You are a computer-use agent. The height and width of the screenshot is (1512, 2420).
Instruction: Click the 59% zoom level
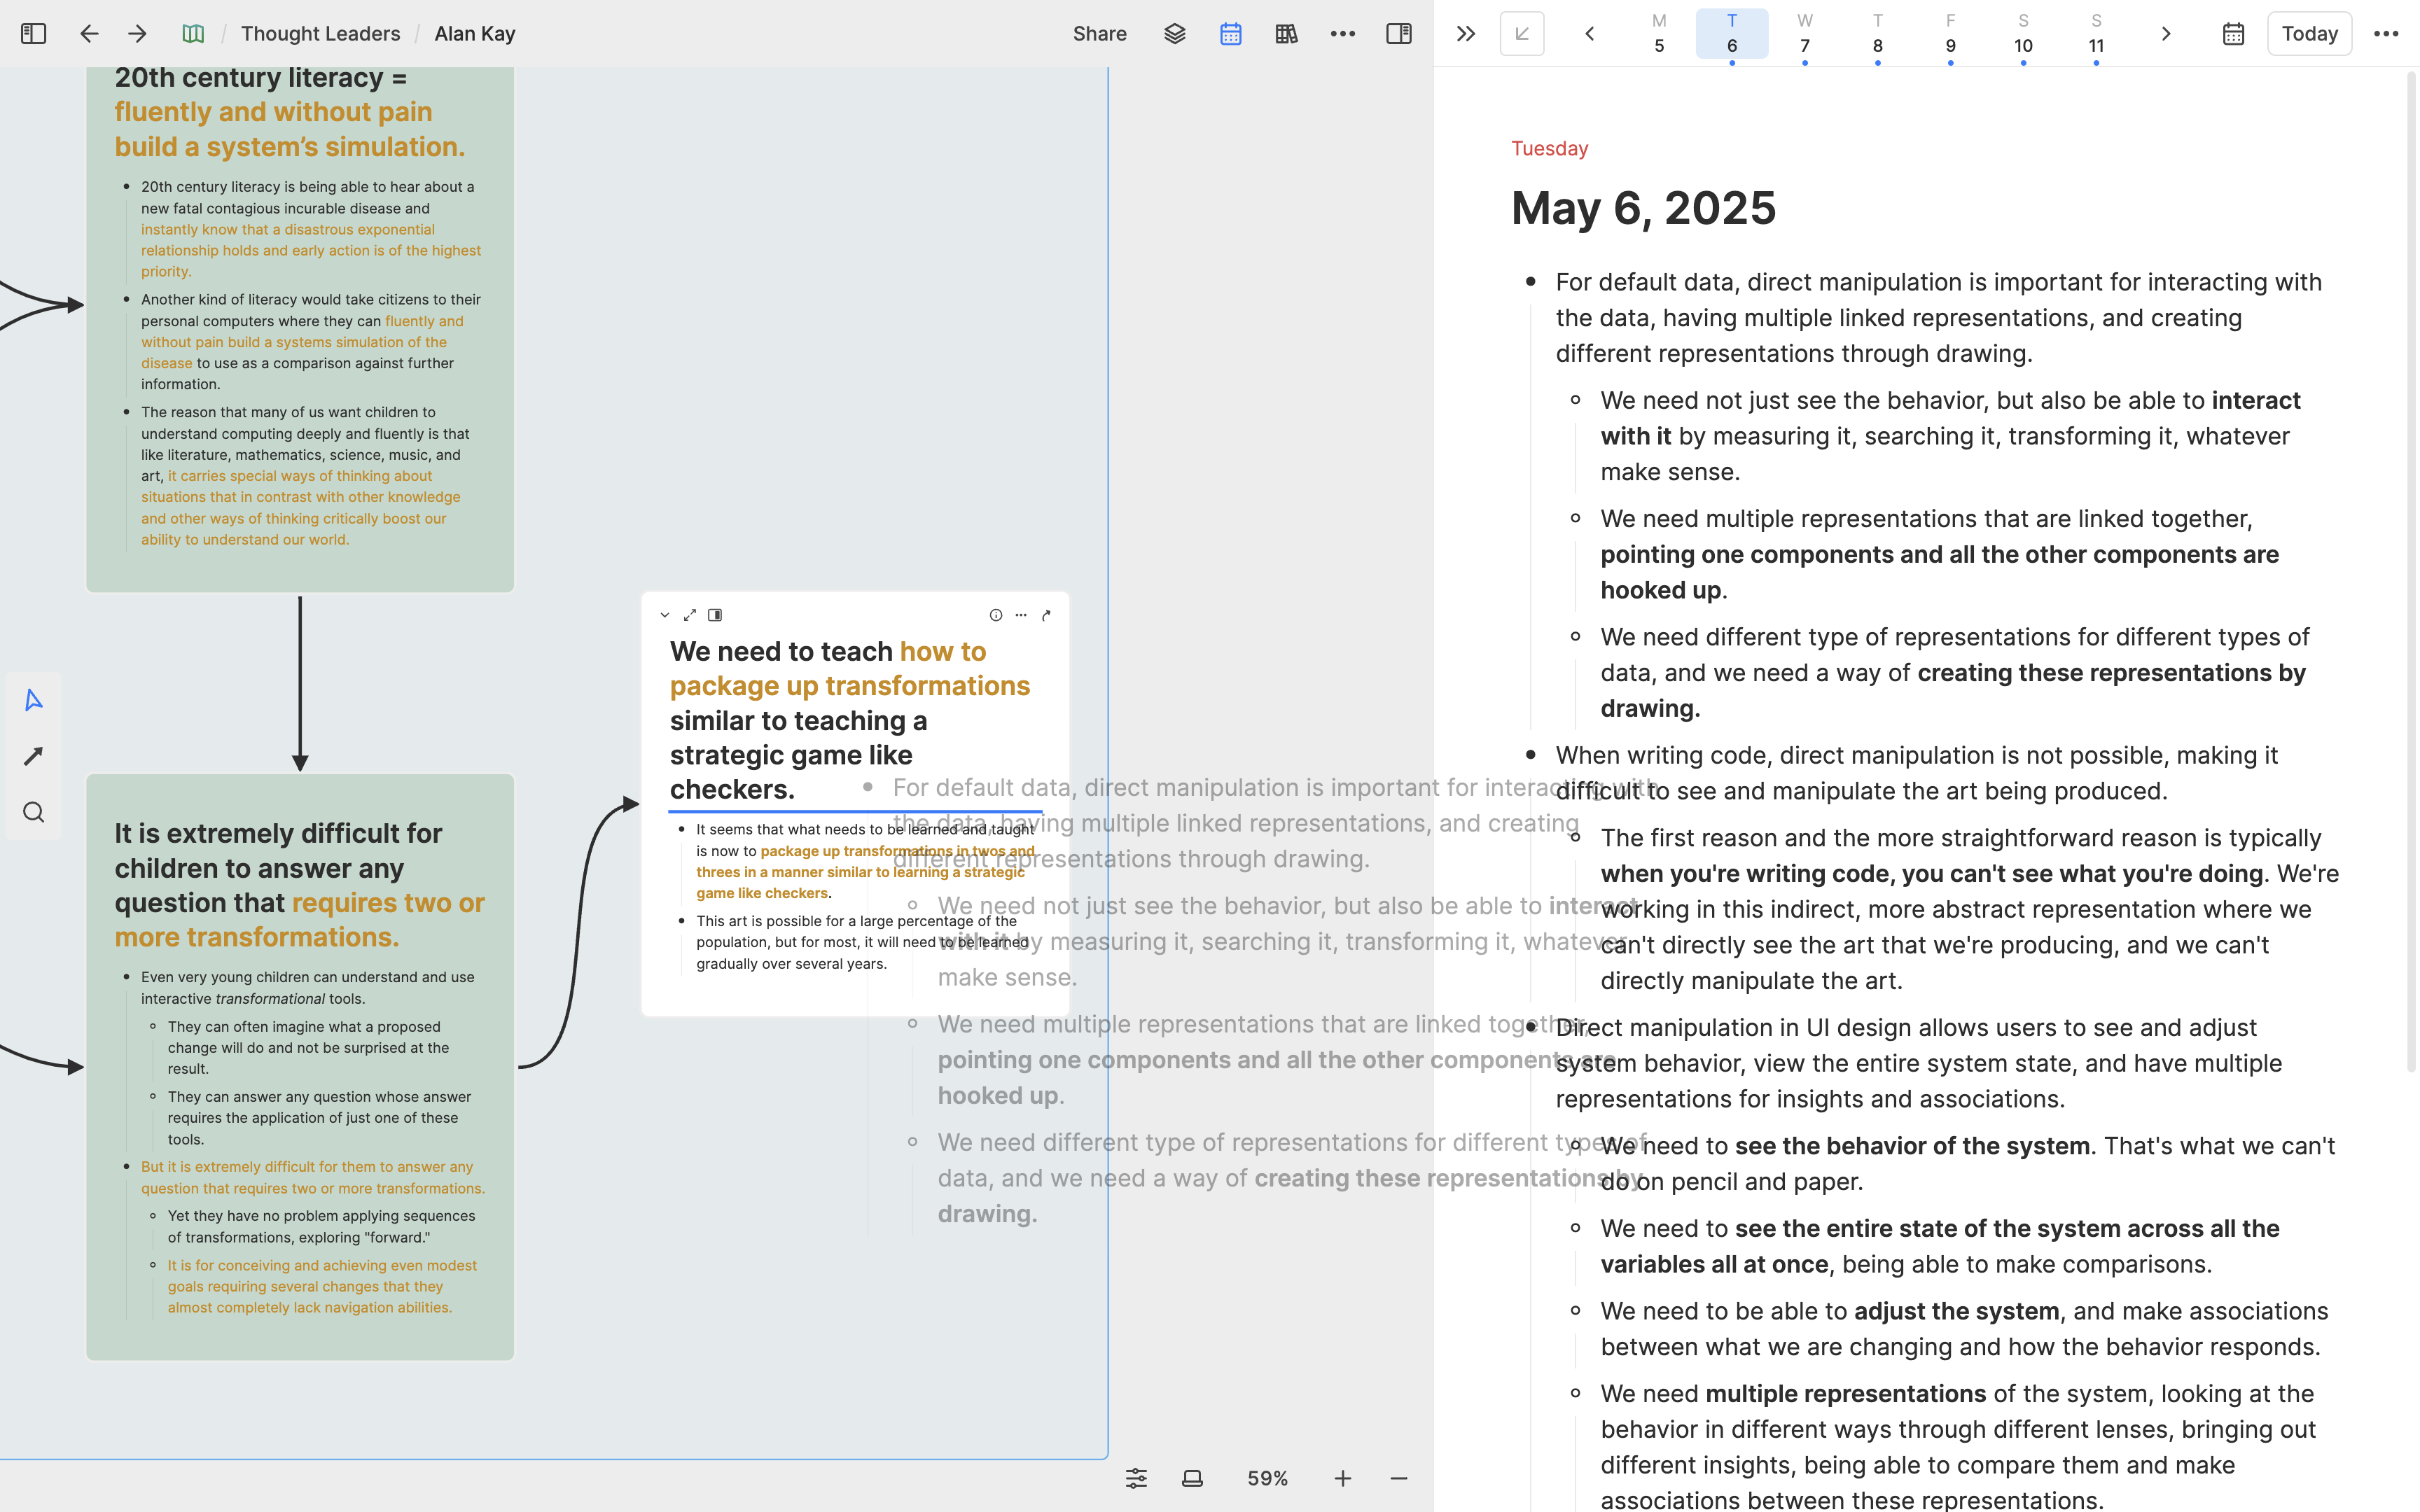click(1267, 1478)
